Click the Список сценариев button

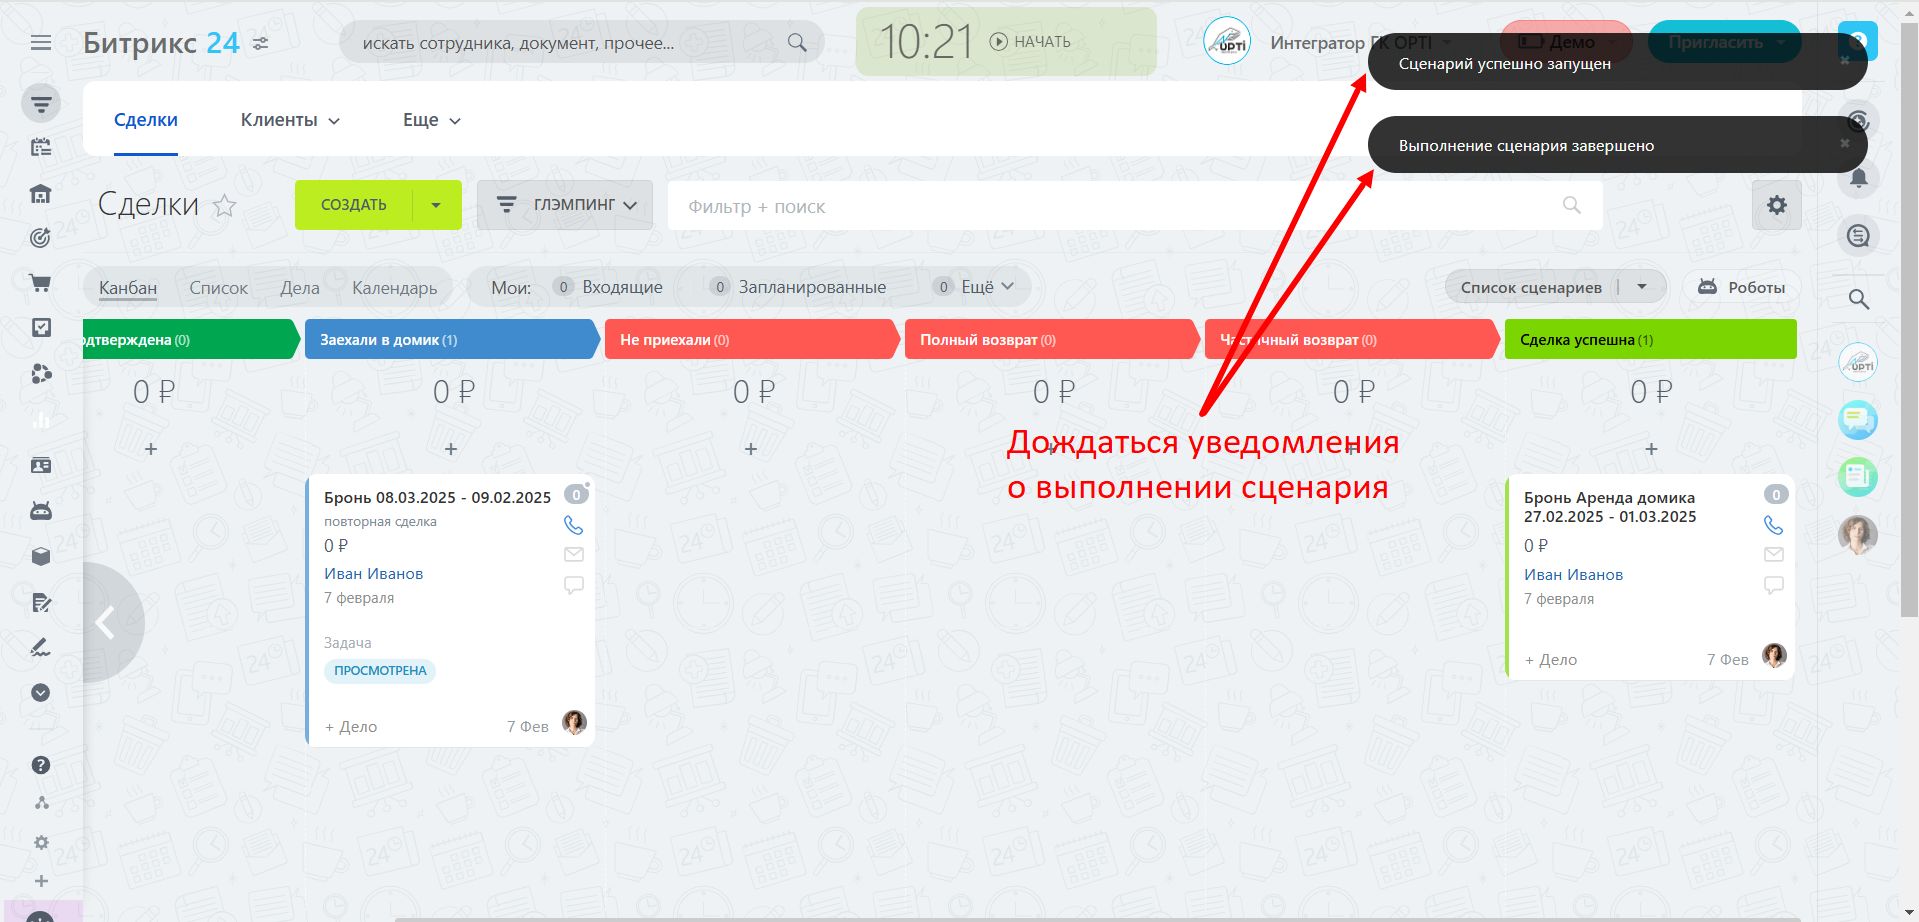(1531, 288)
